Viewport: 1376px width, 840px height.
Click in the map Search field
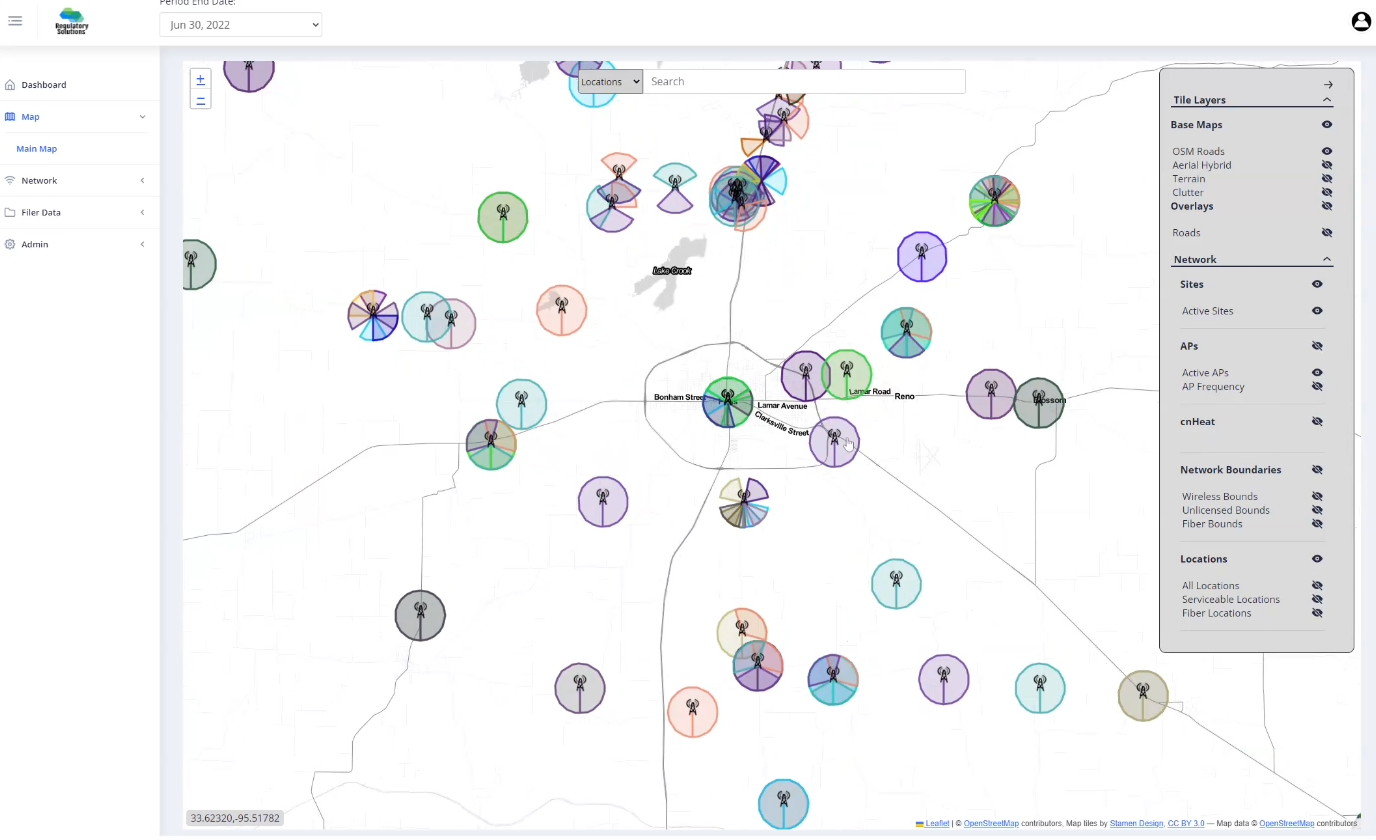pyautogui.click(x=804, y=82)
